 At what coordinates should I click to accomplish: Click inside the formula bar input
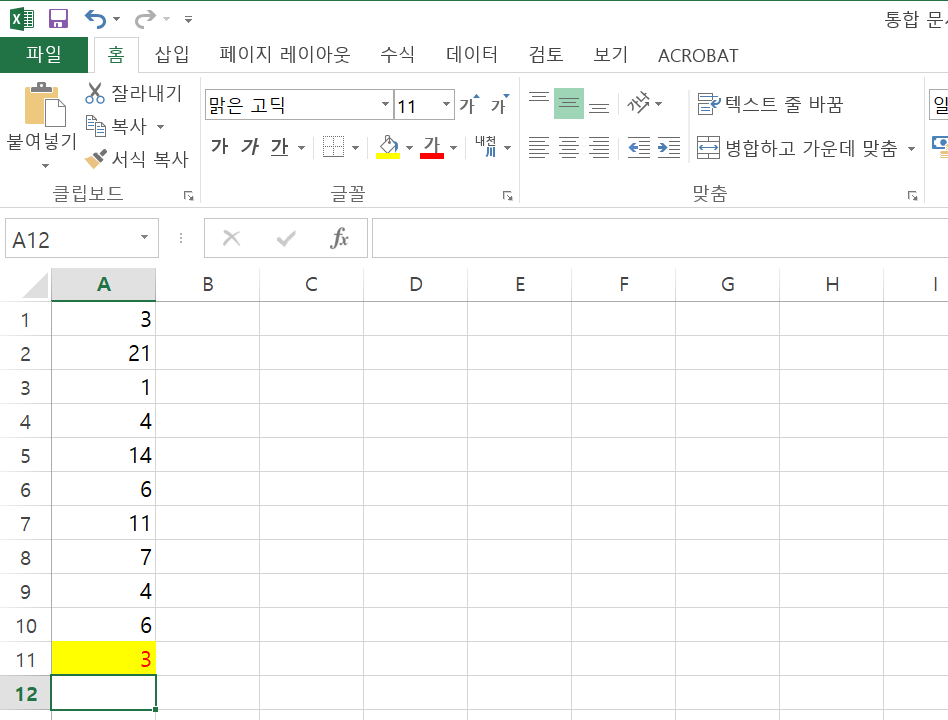coord(660,238)
